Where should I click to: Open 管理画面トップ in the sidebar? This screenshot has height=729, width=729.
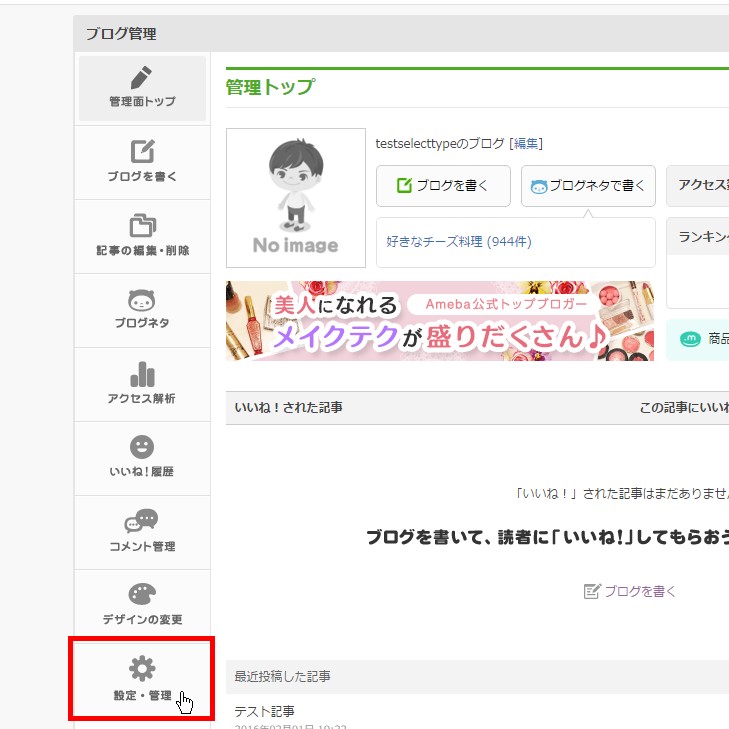pos(142,88)
